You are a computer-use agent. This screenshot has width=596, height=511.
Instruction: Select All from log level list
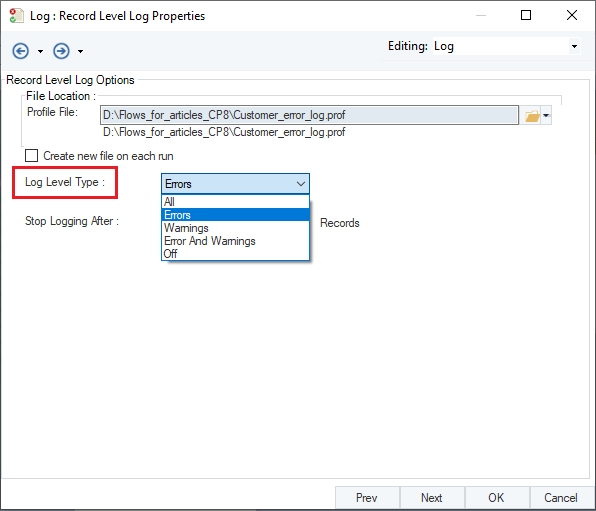click(x=235, y=202)
